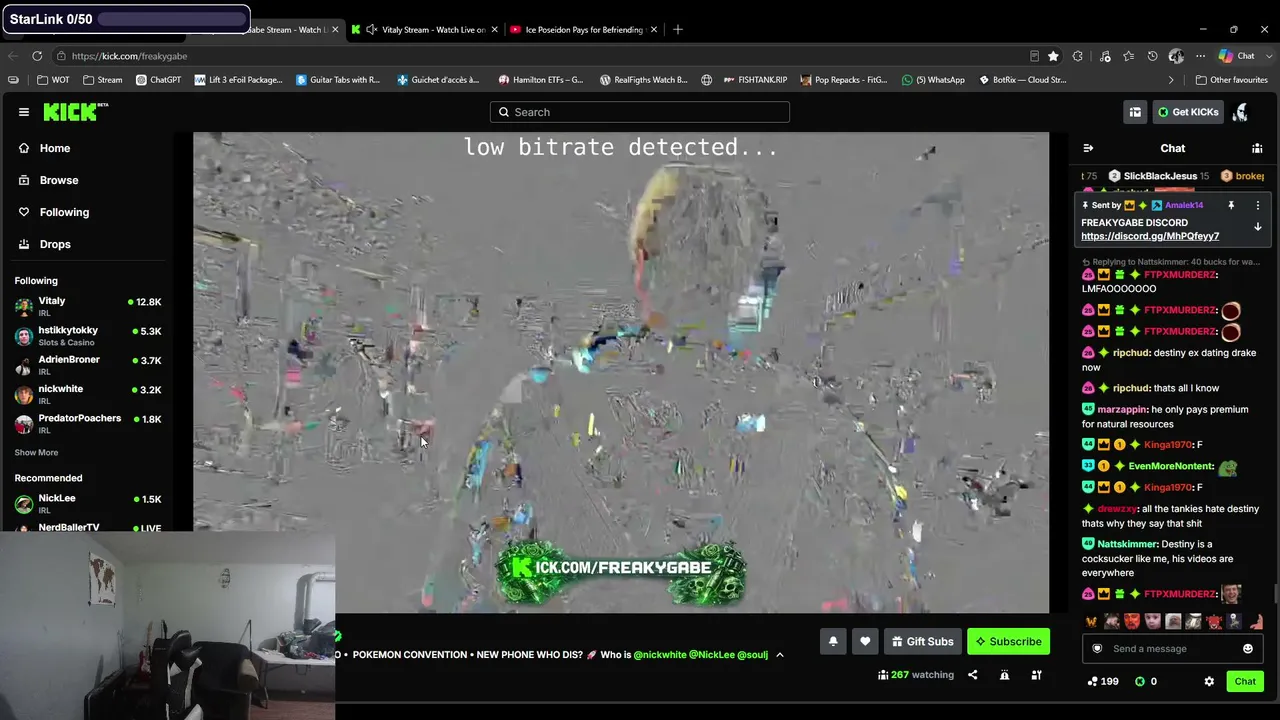Image resolution: width=1280 pixels, height=720 pixels.
Task: Expand the pinned message down arrow
Action: pyautogui.click(x=1258, y=227)
